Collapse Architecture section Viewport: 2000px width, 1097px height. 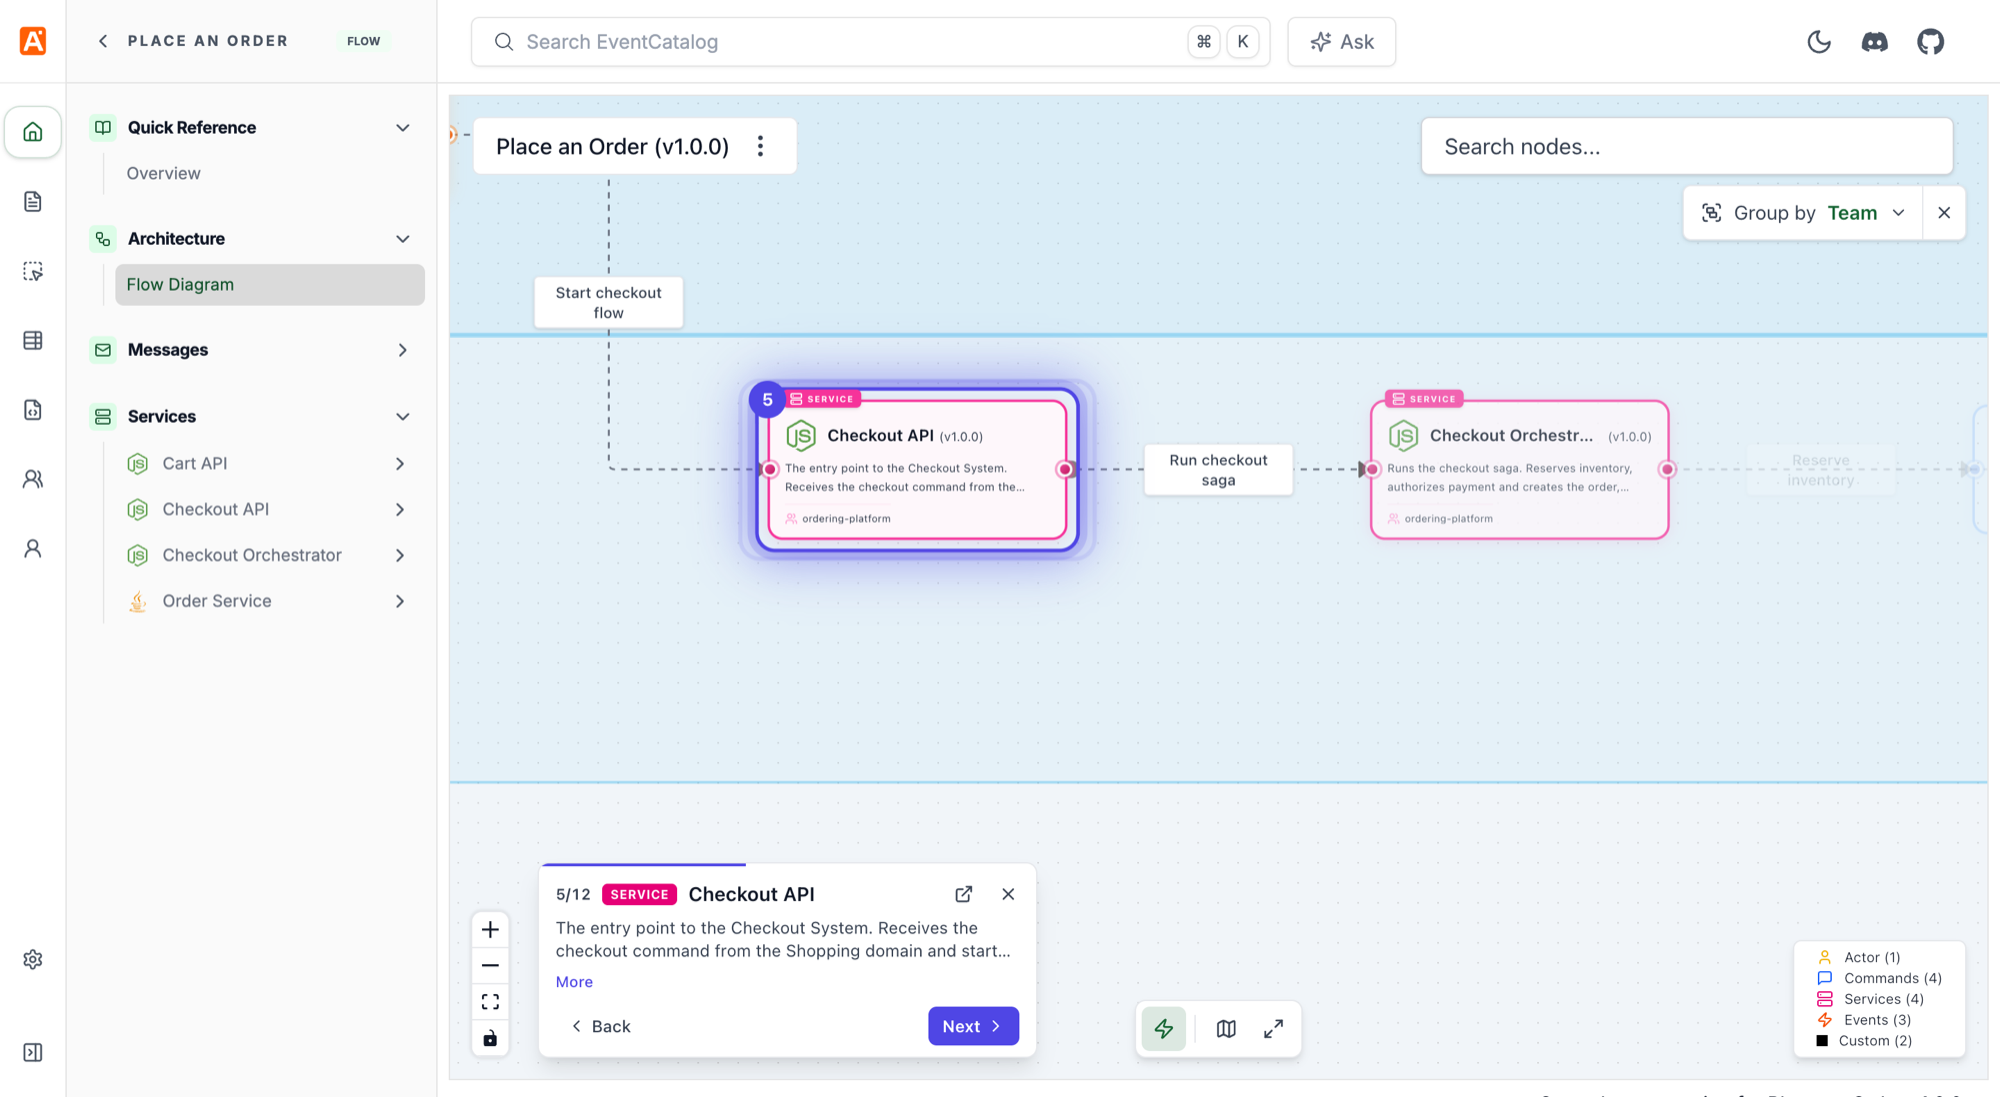pyautogui.click(x=403, y=239)
